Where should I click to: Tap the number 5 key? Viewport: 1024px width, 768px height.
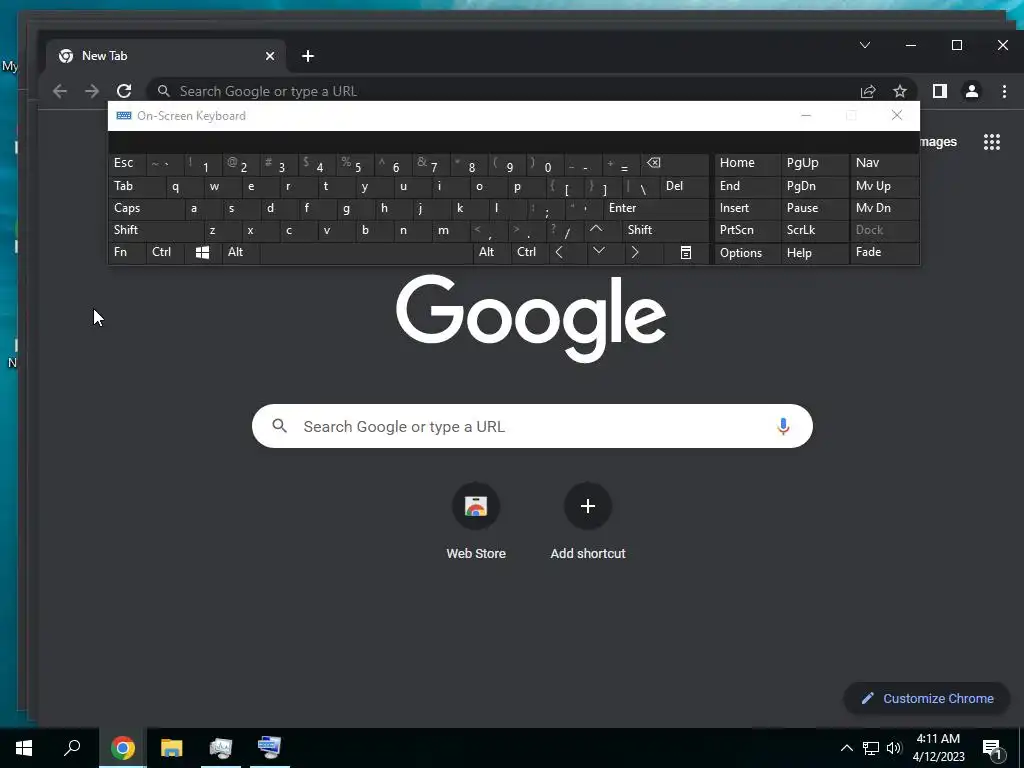pyautogui.click(x=355, y=163)
